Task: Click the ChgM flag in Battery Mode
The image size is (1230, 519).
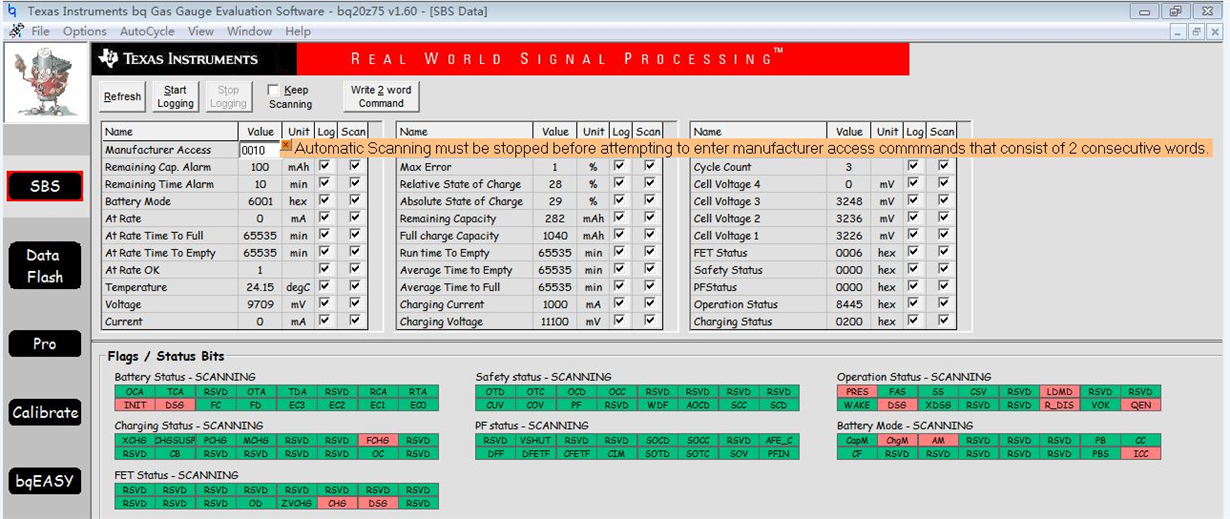Action: point(898,440)
